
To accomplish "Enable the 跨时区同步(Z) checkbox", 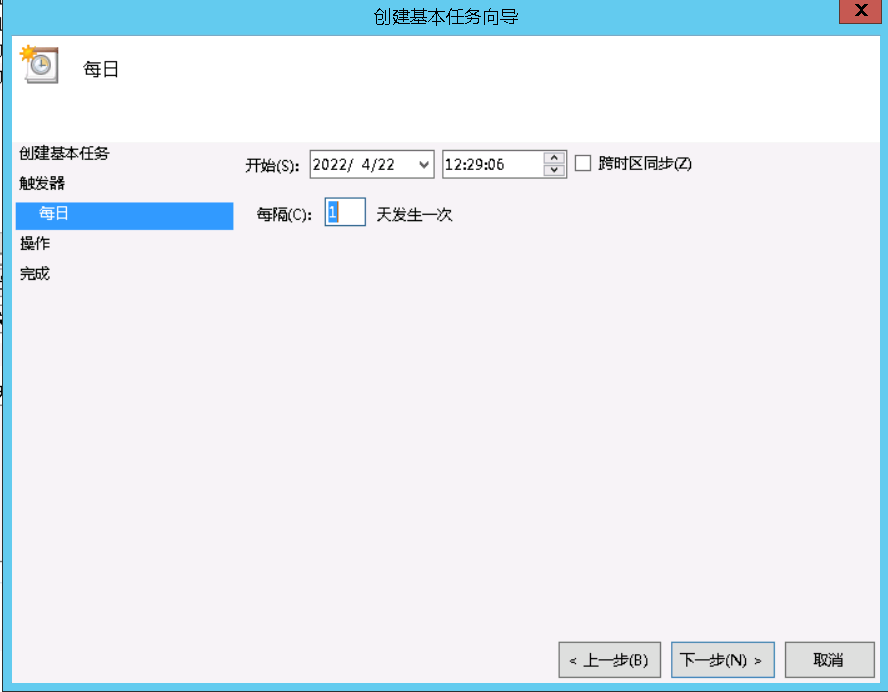I will pyautogui.click(x=583, y=163).
